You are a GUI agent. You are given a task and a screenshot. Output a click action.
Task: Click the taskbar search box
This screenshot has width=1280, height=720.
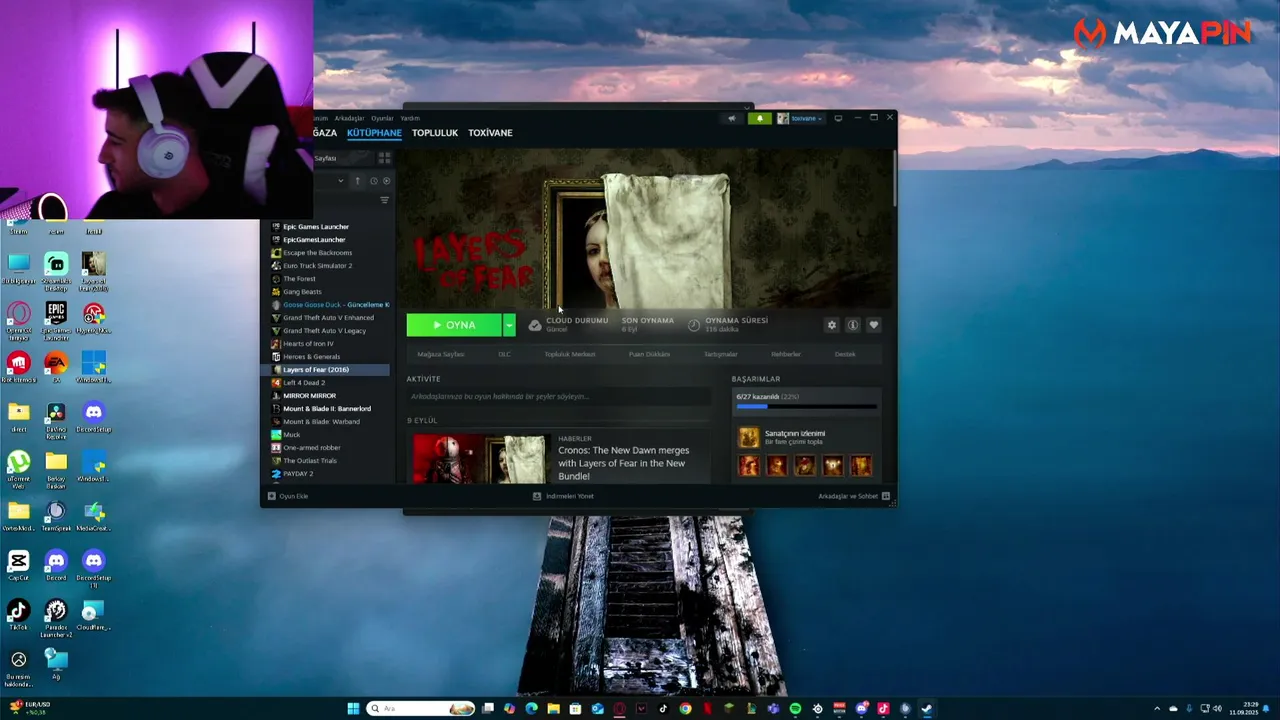[421, 709]
